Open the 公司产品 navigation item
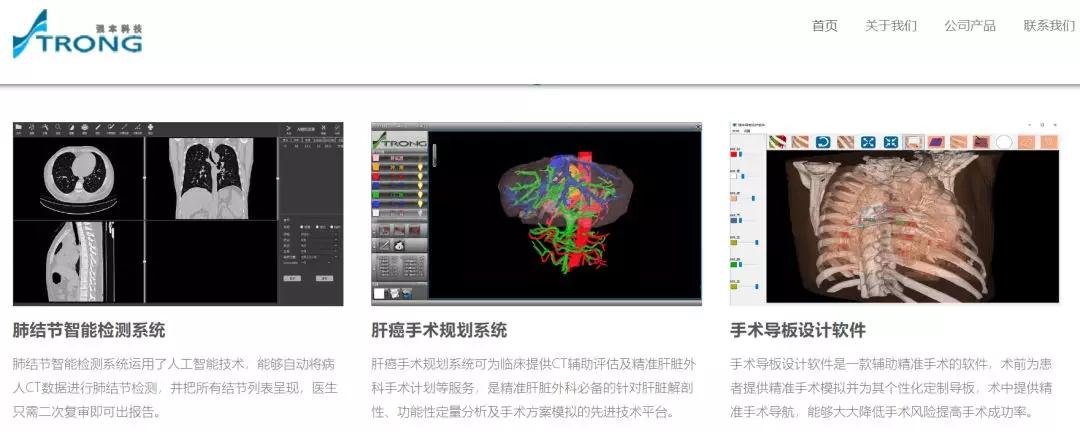This screenshot has width=1080, height=432. [969, 26]
